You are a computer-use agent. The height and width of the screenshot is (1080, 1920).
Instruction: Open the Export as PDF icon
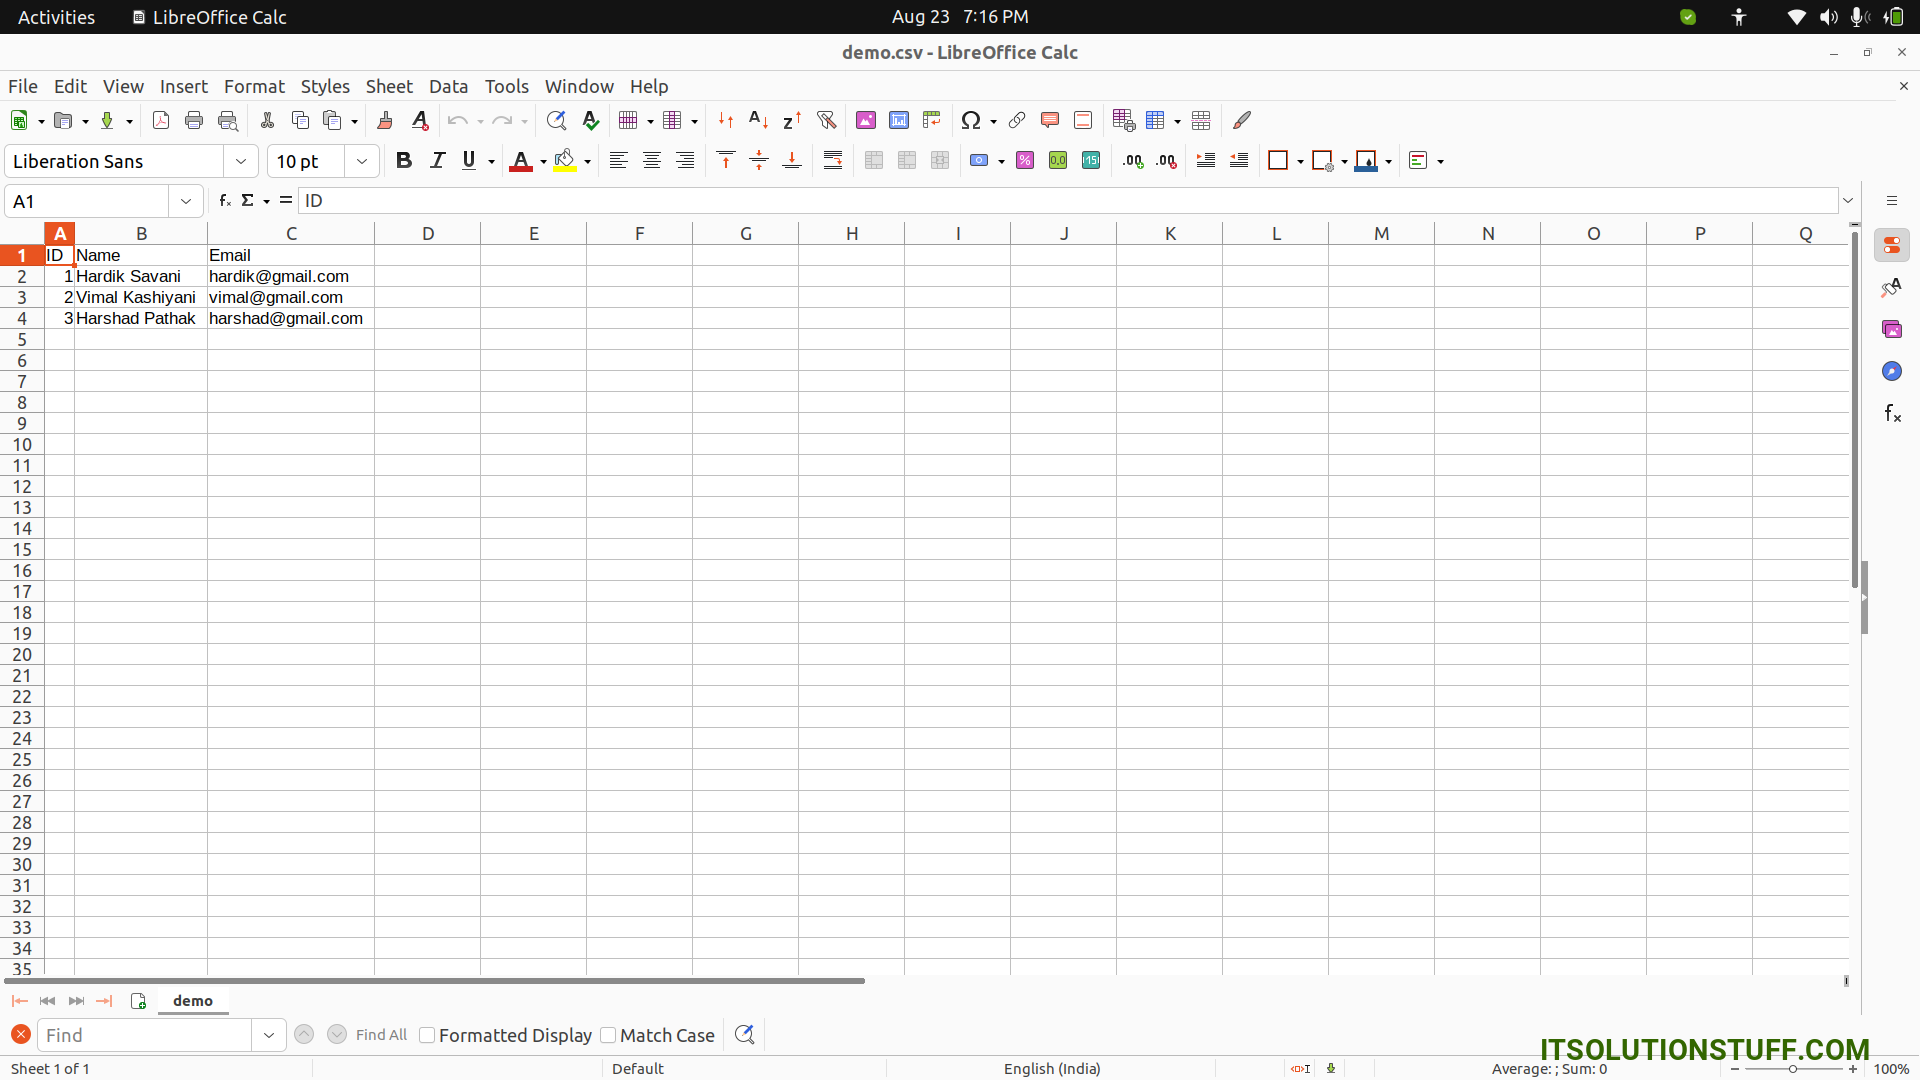[x=160, y=120]
